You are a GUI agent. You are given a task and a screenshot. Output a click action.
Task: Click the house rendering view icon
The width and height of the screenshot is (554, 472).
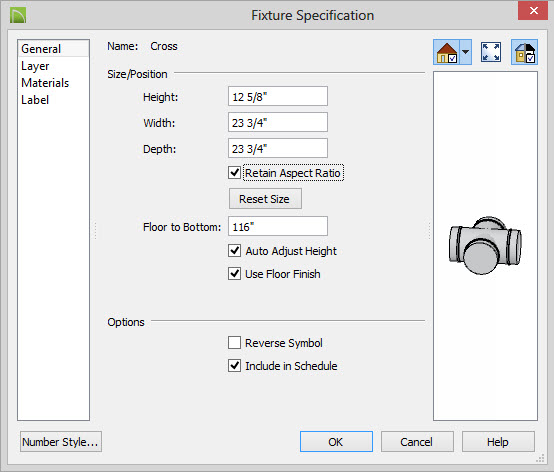tap(447, 52)
